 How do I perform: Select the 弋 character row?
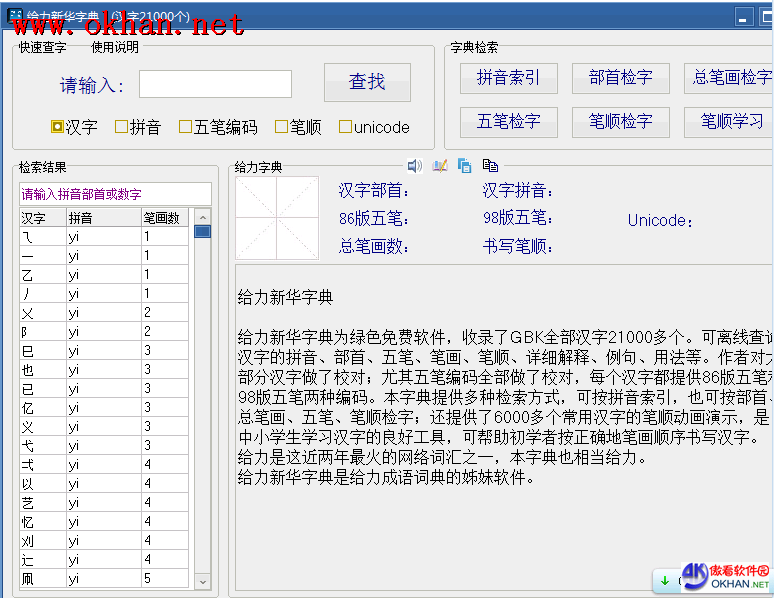click(x=104, y=445)
